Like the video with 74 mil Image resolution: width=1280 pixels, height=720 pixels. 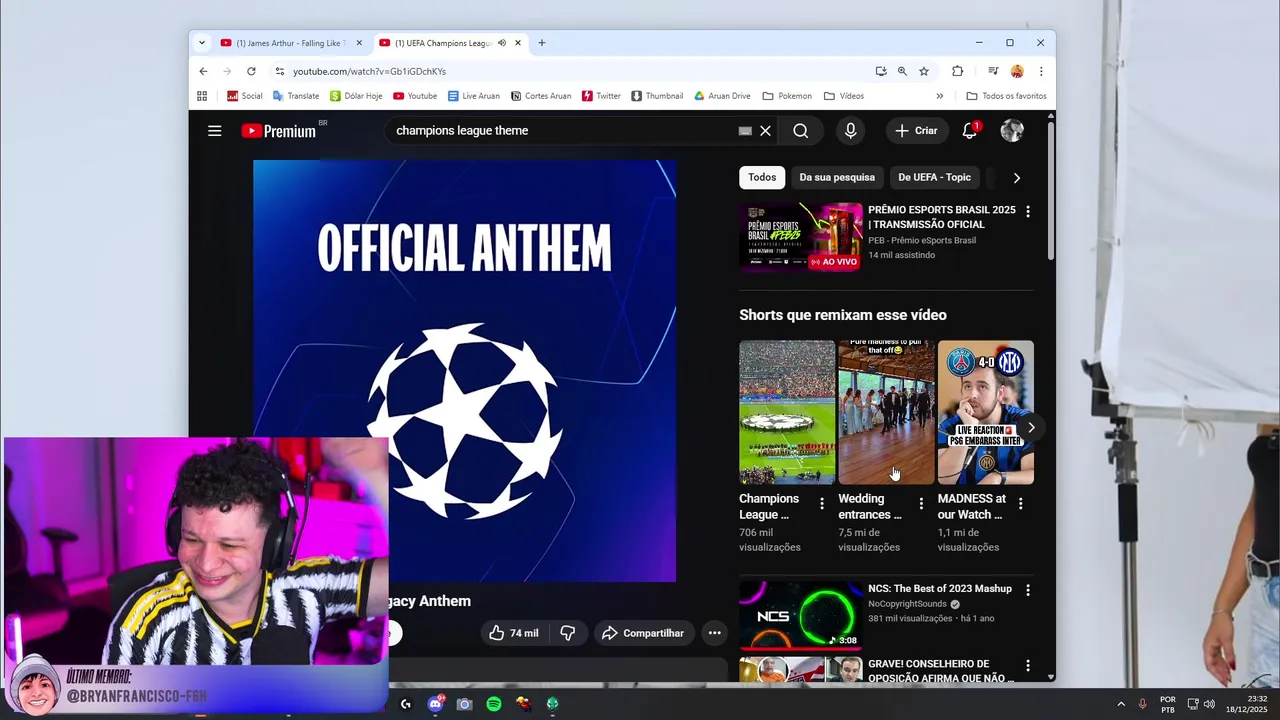pos(514,633)
